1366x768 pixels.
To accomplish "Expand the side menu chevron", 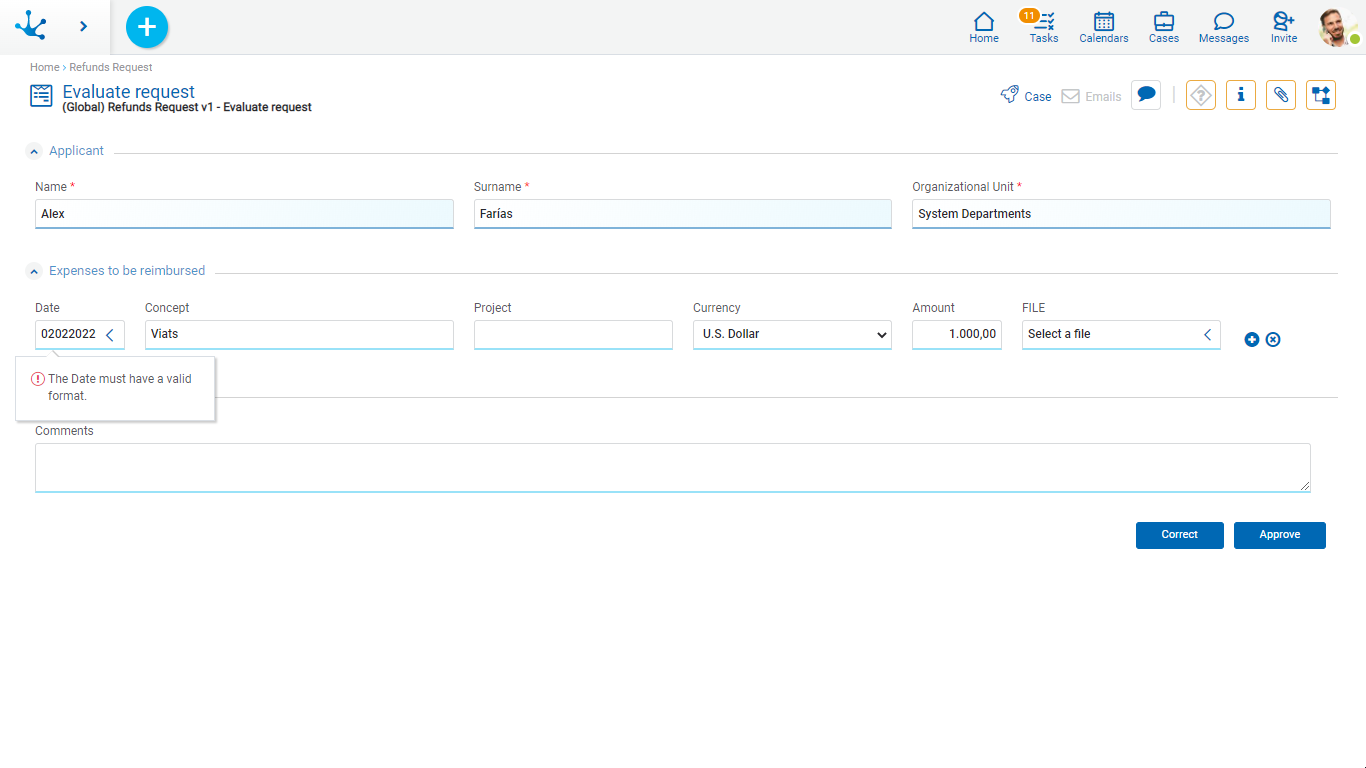I will click(83, 27).
